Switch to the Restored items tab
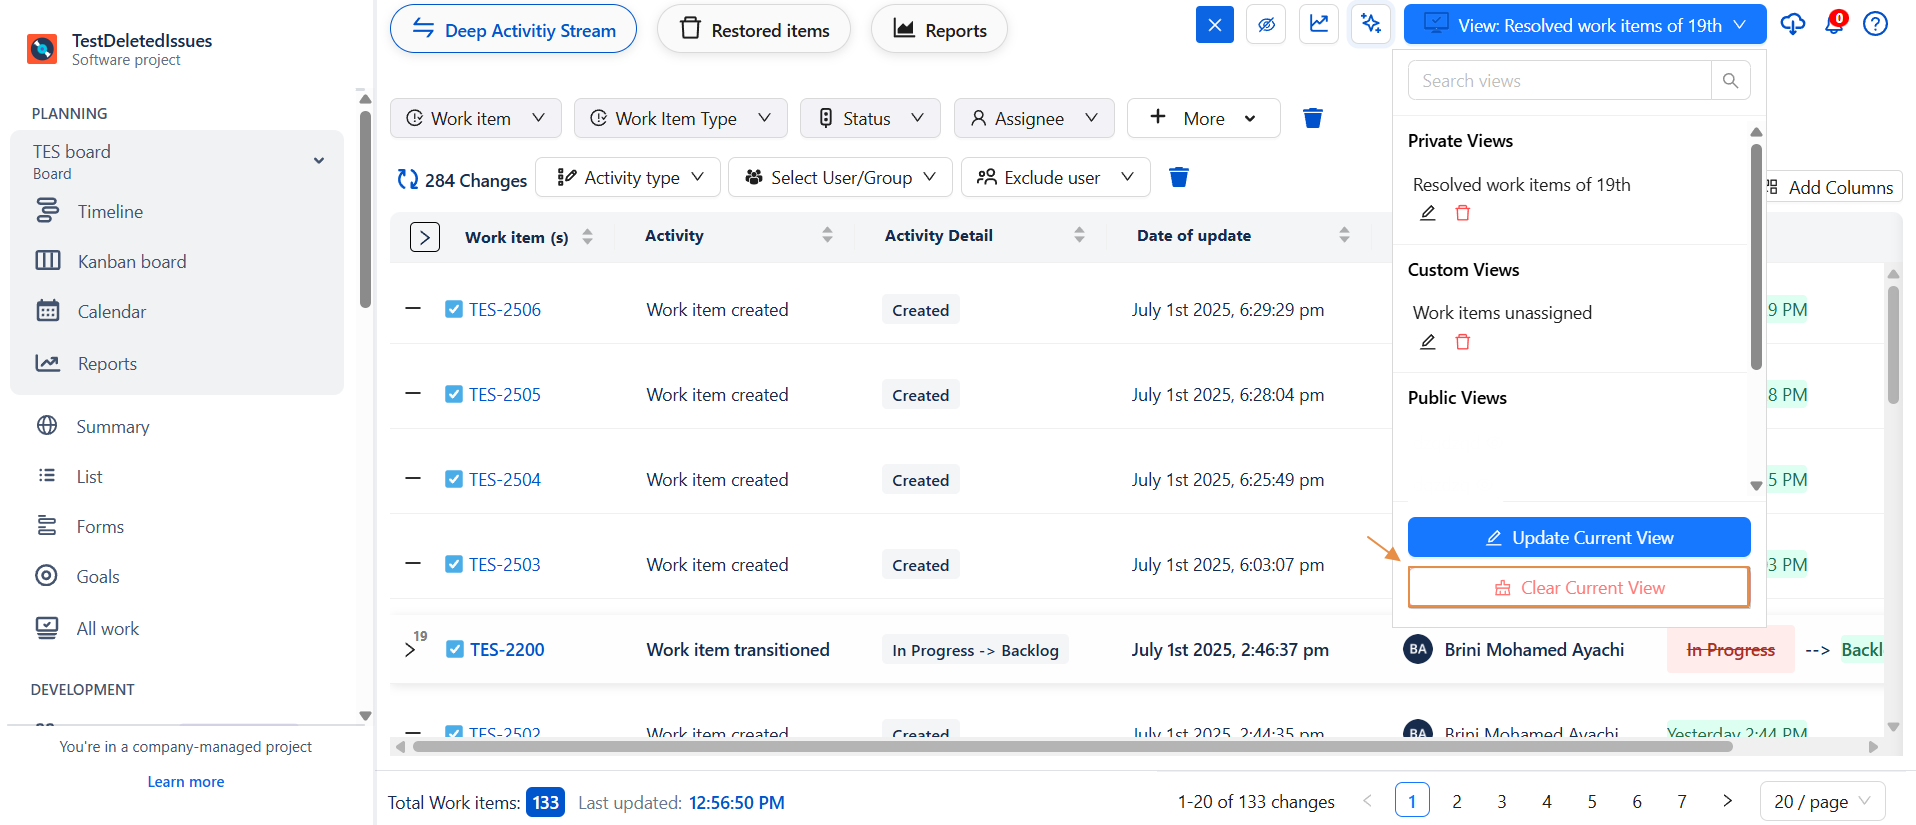Screen dimensions: 1916x825 754,30
